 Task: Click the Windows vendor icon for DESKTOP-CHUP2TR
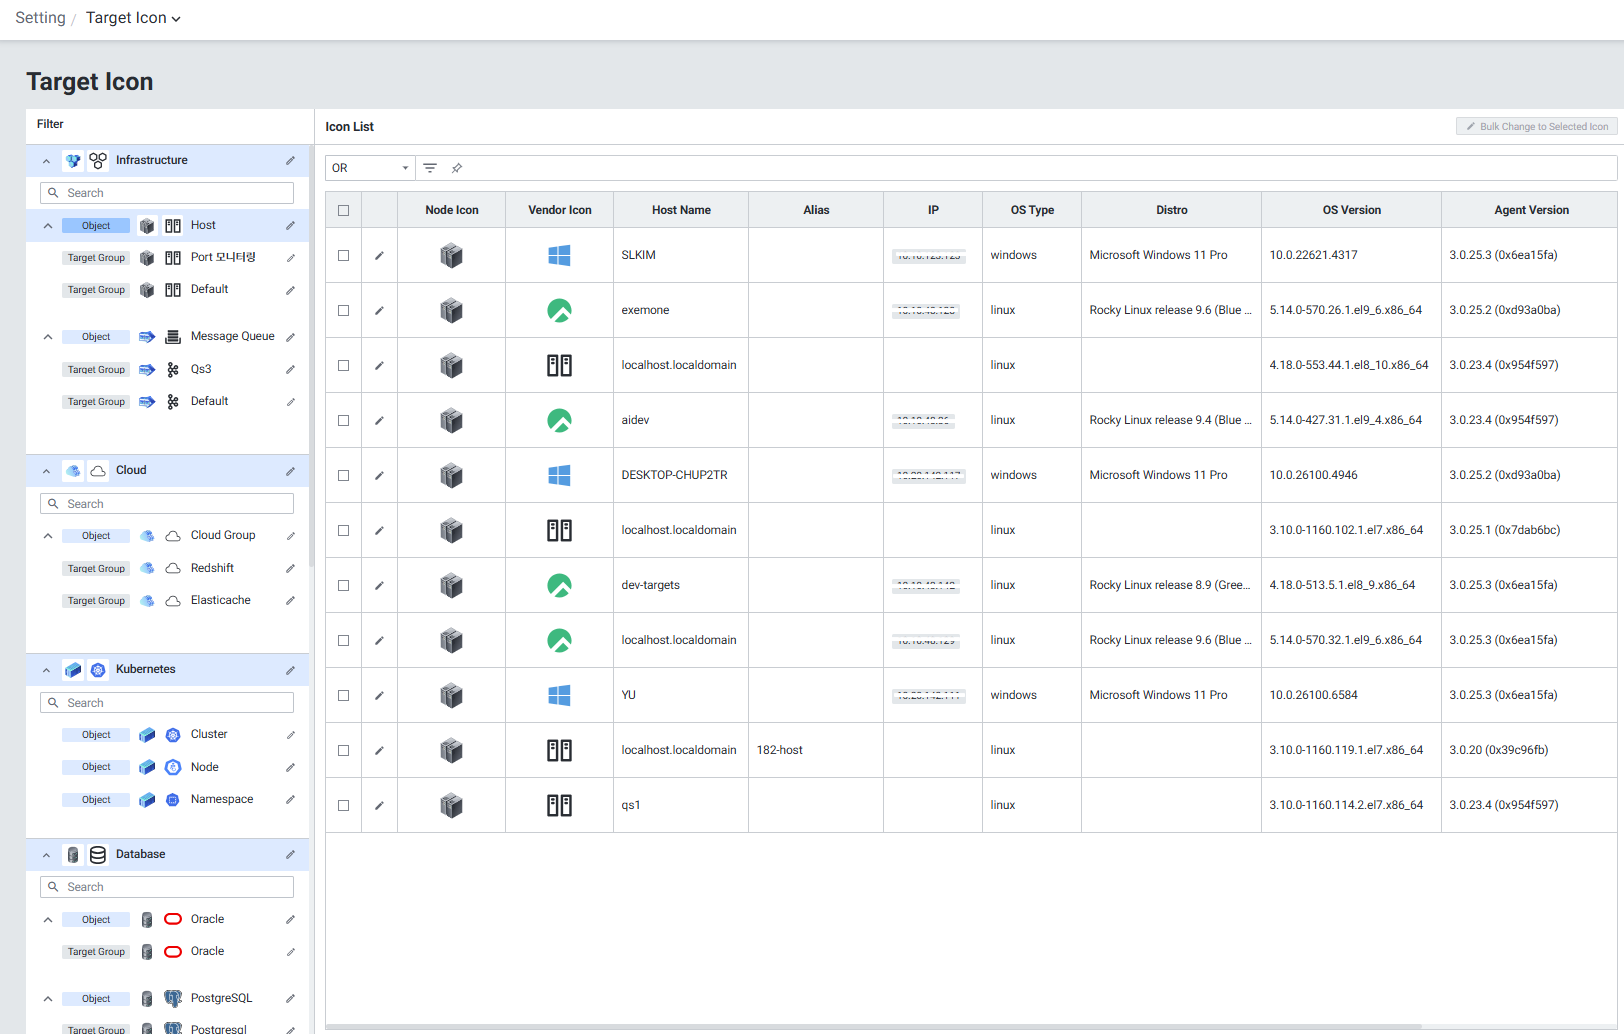tap(559, 476)
